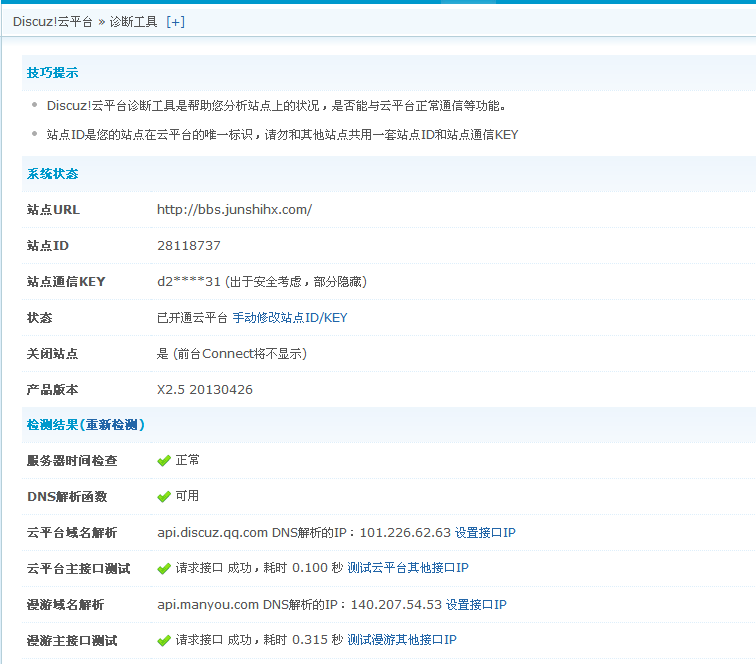Select 诊断工具 in the breadcrumb
Image resolution: width=756 pixels, height=664 pixels.
(x=133, y=22)
